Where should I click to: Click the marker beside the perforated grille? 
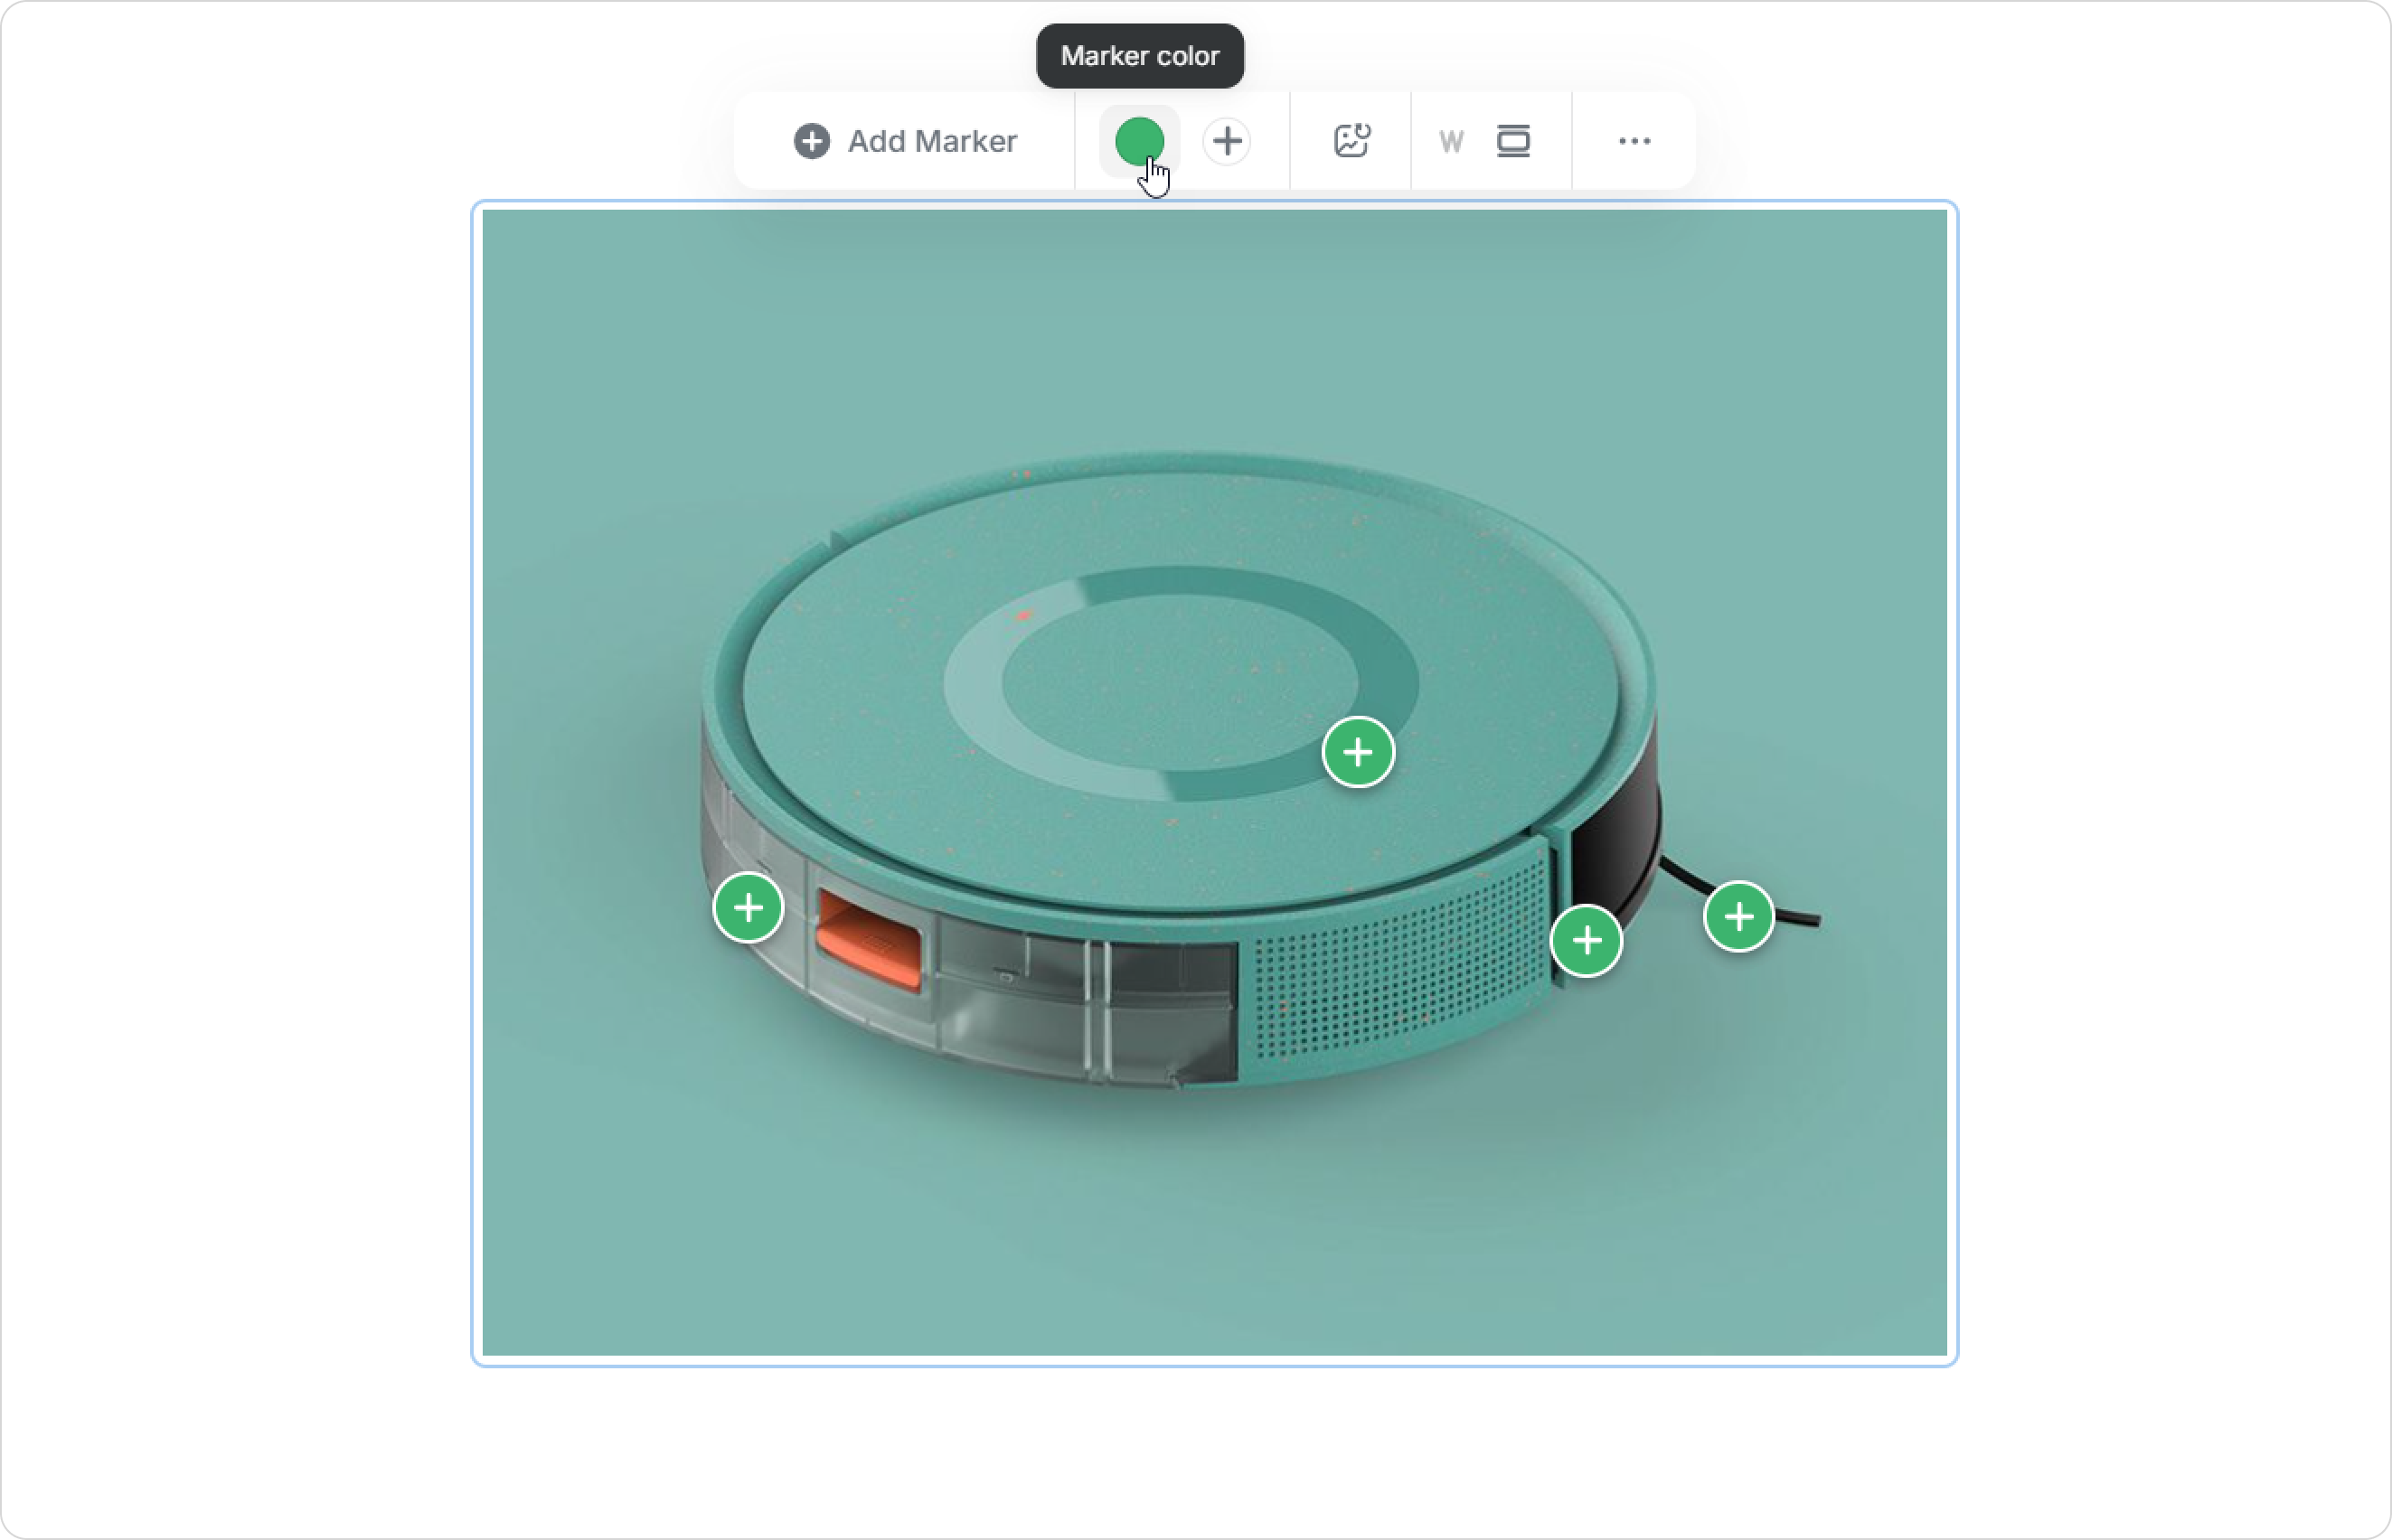point(1586,940)
